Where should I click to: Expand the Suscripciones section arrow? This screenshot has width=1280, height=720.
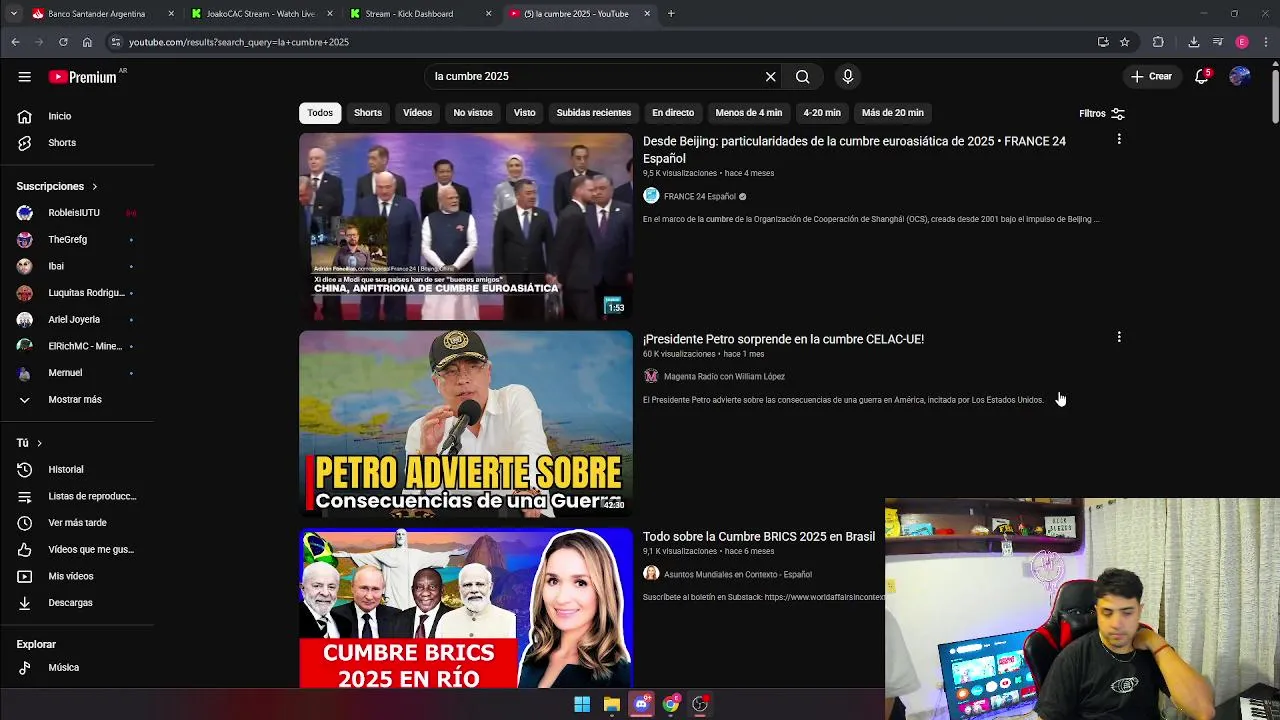[x=95, y=186]
